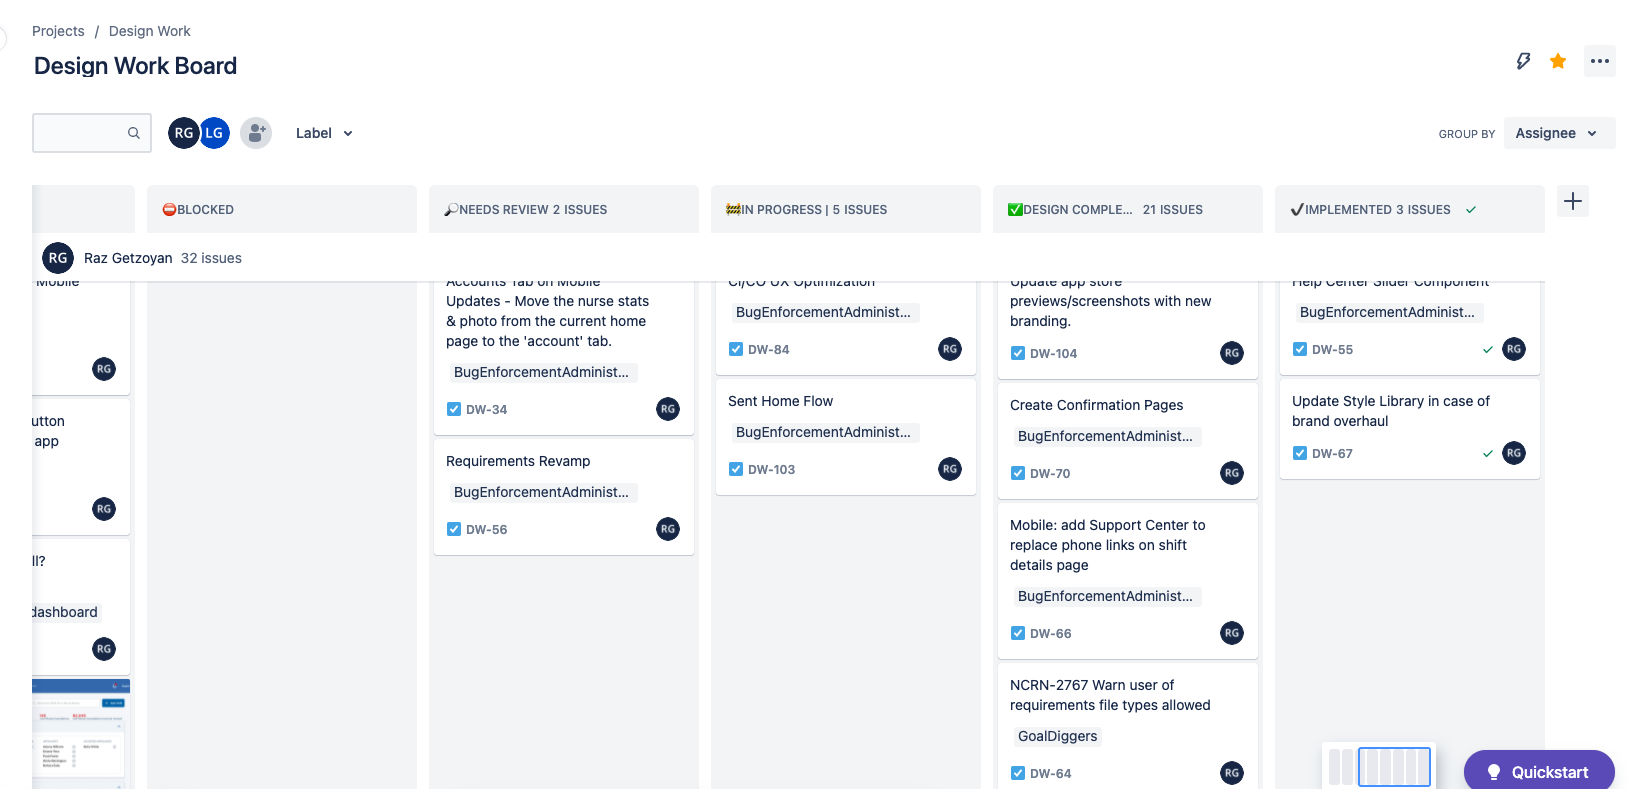Image resolution: width=1628 pixels, height=789 pixels.
Task: Toggle the star favorite icon
Action: point(1558,61)
